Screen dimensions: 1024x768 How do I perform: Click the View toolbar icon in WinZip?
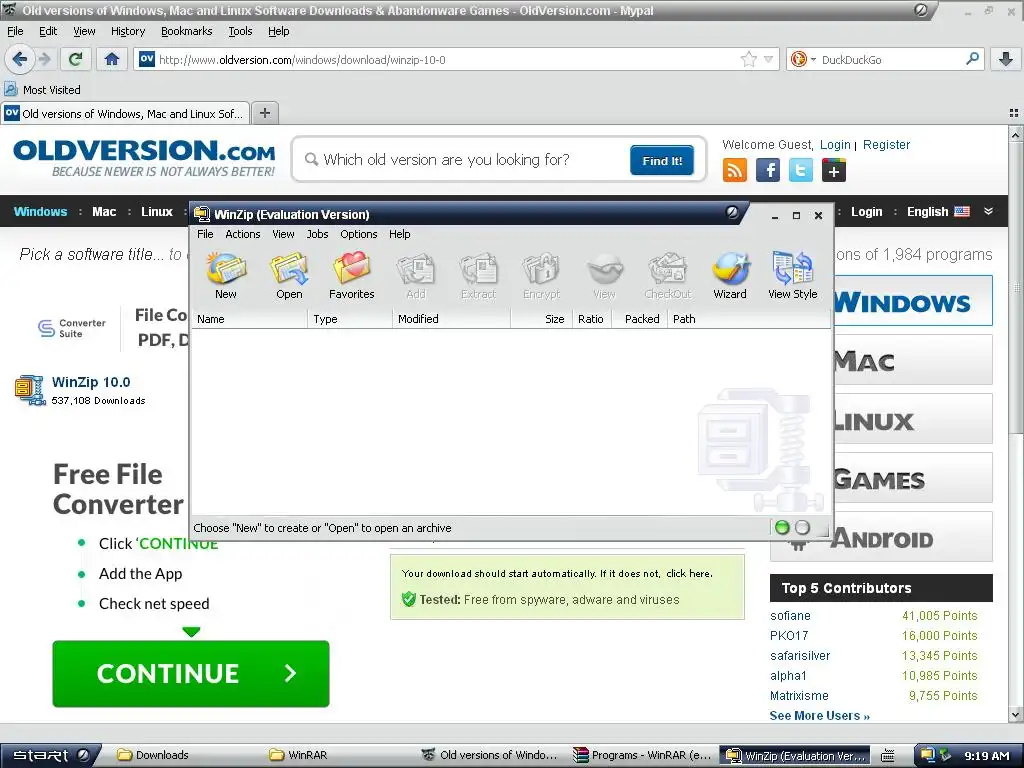coord(604,276)
